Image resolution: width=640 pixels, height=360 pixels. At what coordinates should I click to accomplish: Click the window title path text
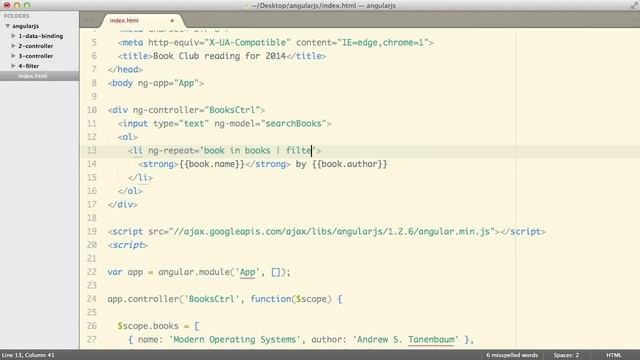[x=324, y=5]
